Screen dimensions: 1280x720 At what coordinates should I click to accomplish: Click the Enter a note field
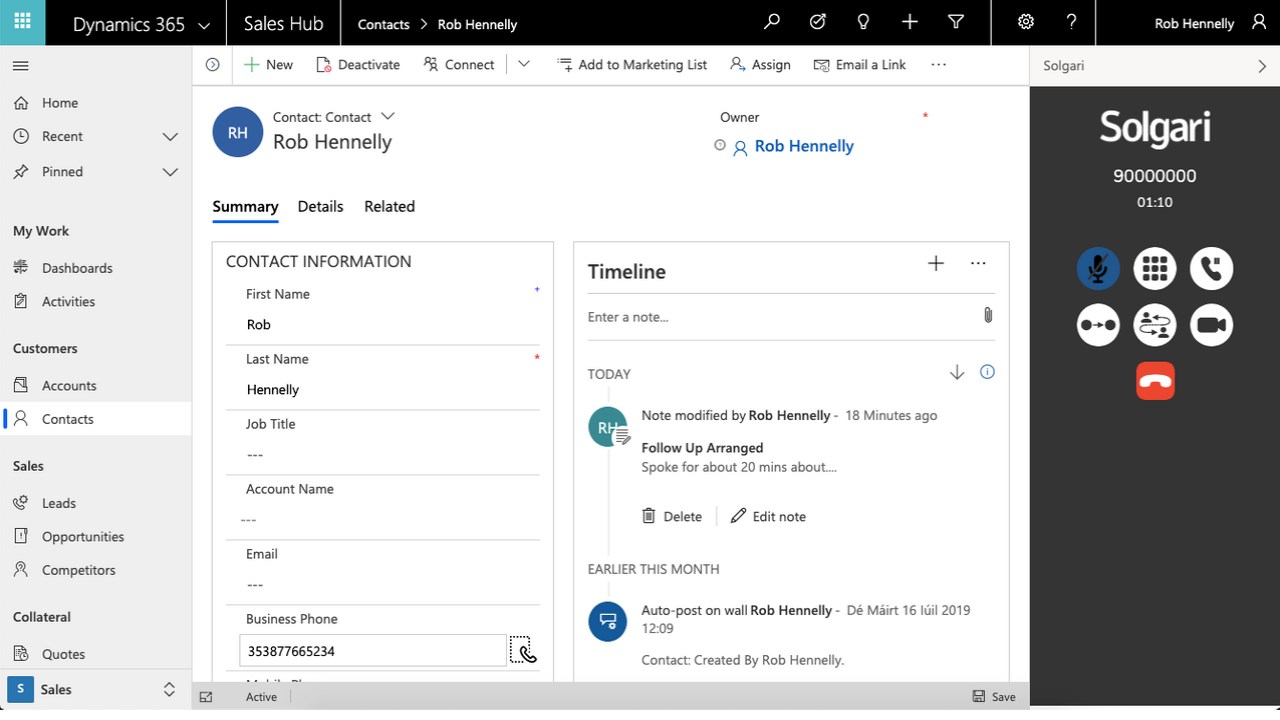(780, 317)
